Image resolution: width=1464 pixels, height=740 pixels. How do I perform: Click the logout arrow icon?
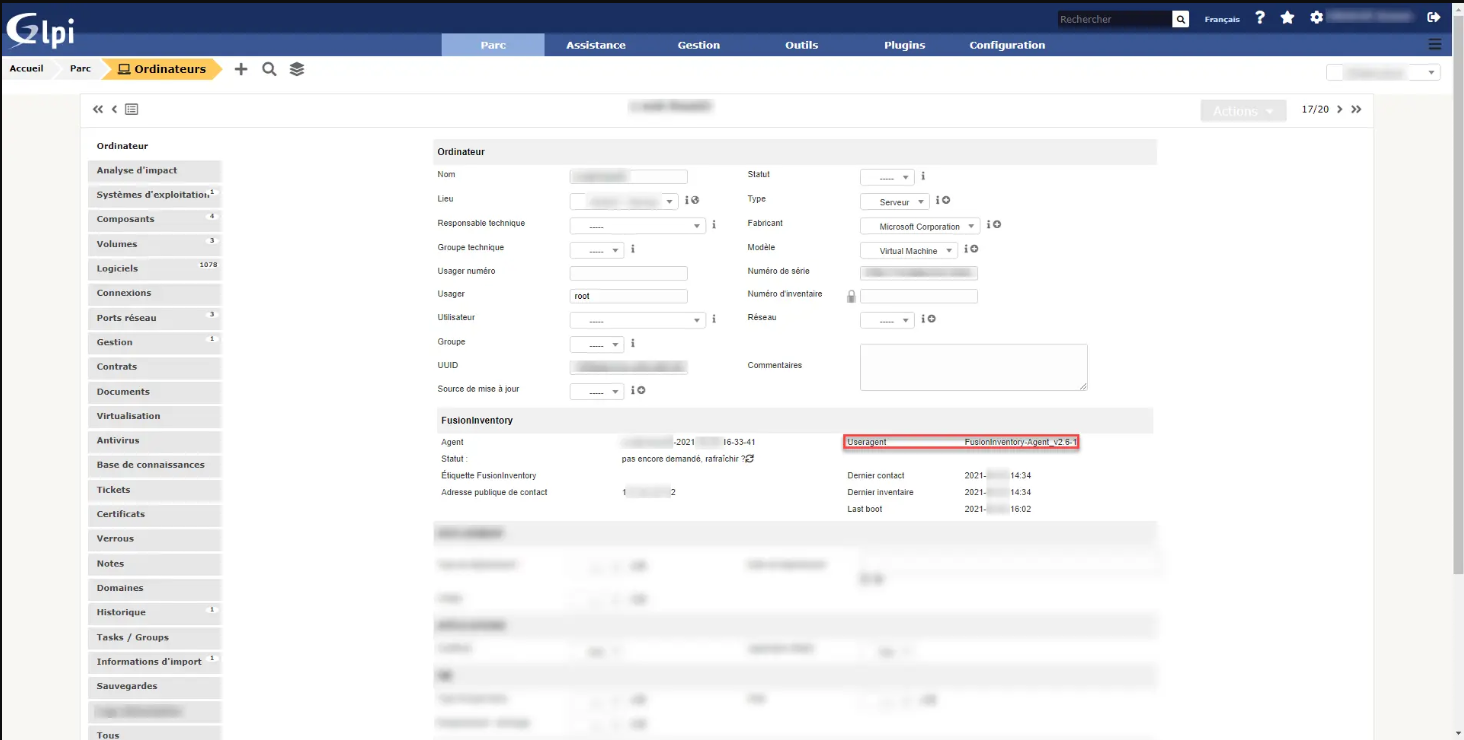(1434, 18)
